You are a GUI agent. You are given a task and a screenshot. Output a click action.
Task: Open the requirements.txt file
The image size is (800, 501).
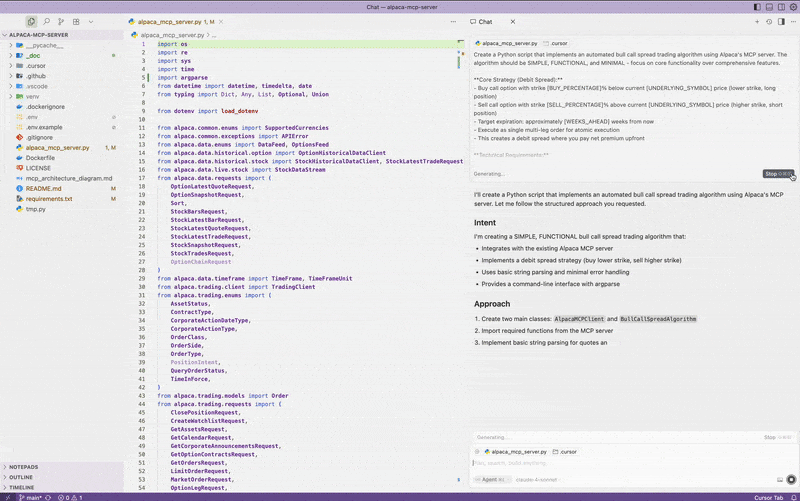[x=61, y=198]
